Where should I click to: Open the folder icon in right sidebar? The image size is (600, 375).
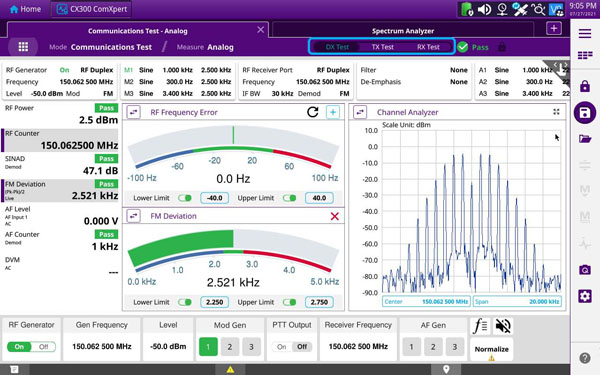pyautogui.click(x=585, y=139)
